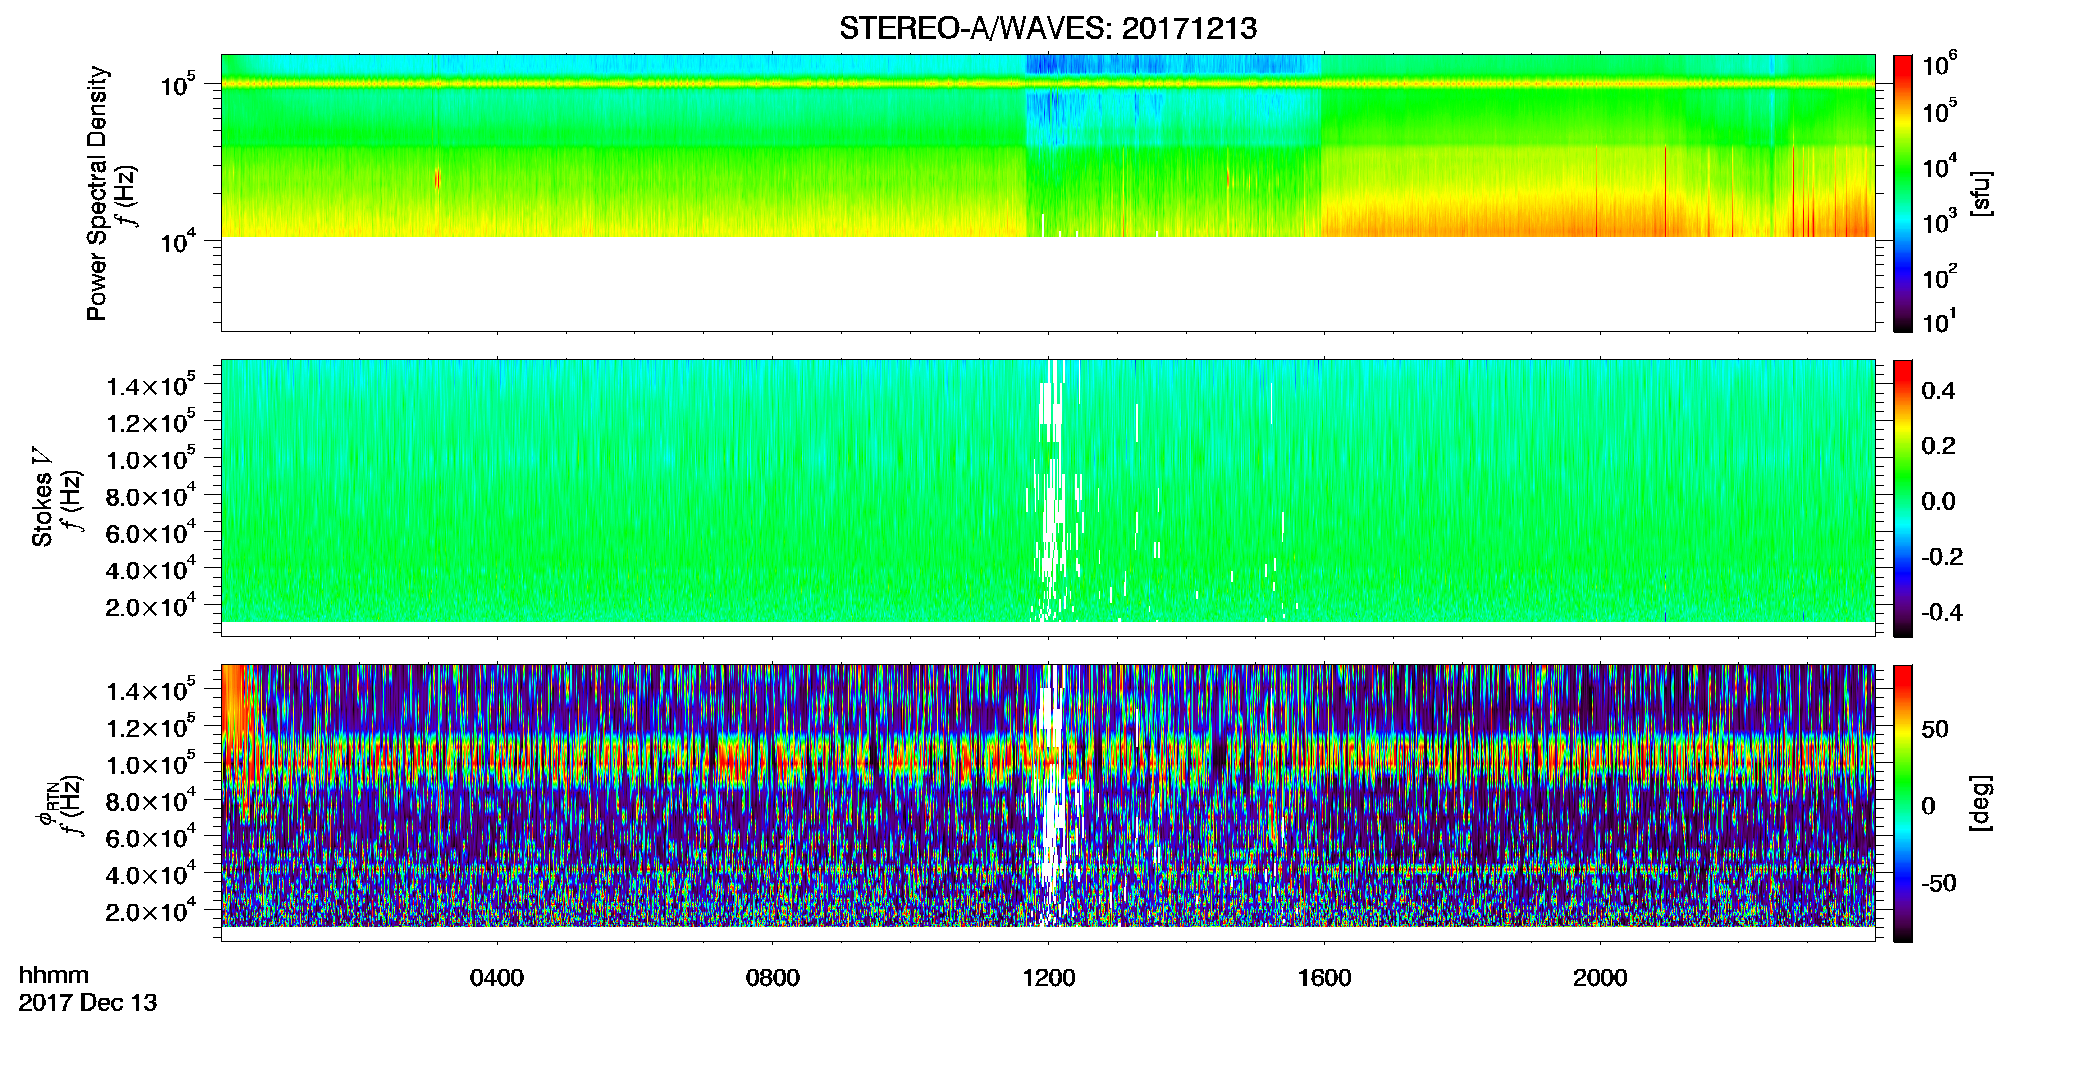Click the 2.0×10⁴ y-axis tick of the Stokes V panel
This screenshot has height=1080, width=2096.
click(x=151, y=606)
